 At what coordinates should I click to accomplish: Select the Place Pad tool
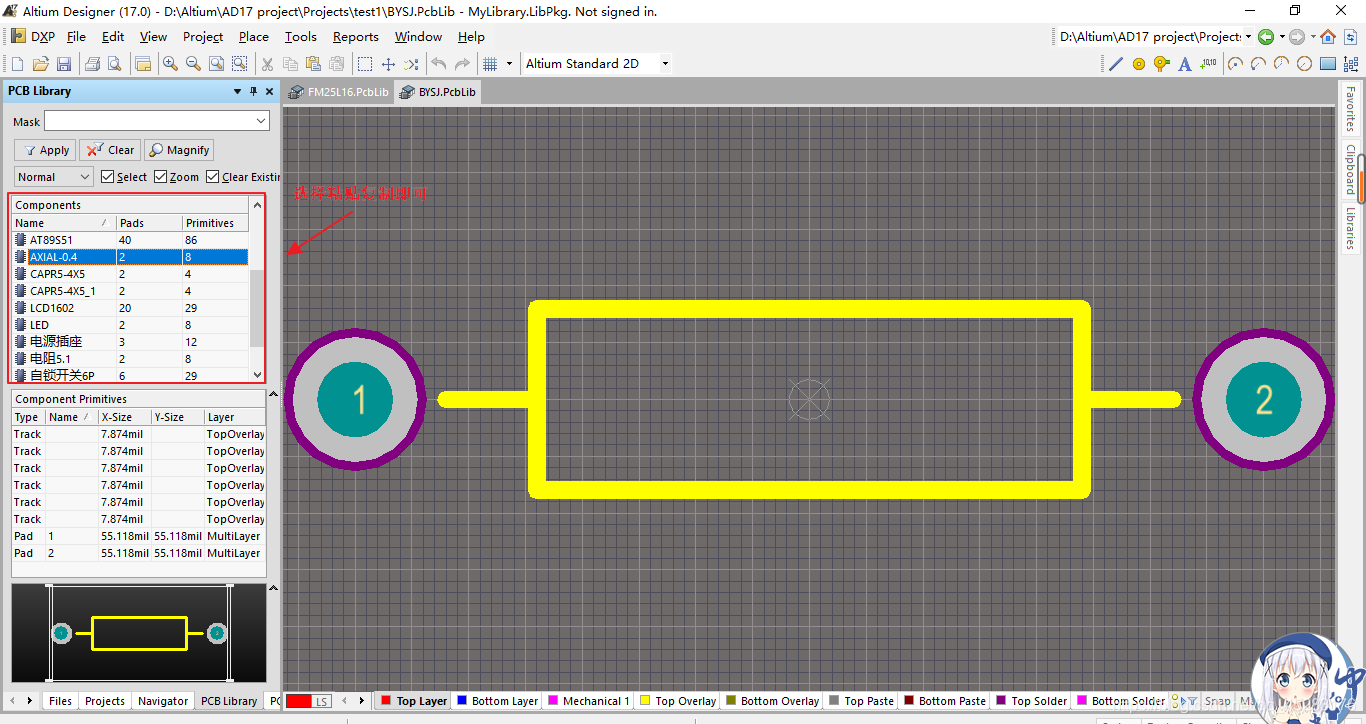[1139, 64]
